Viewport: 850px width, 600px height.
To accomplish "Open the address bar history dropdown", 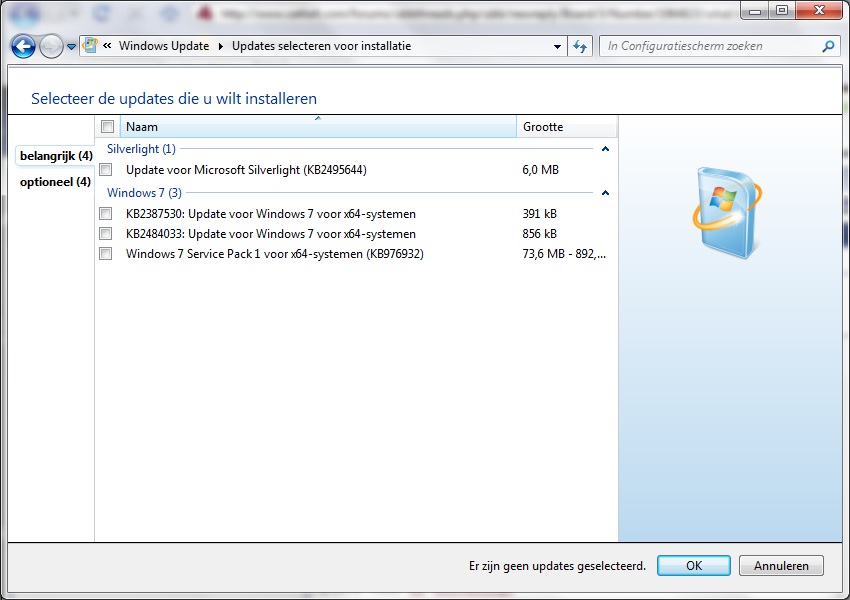I will click(x=557, y=47).
